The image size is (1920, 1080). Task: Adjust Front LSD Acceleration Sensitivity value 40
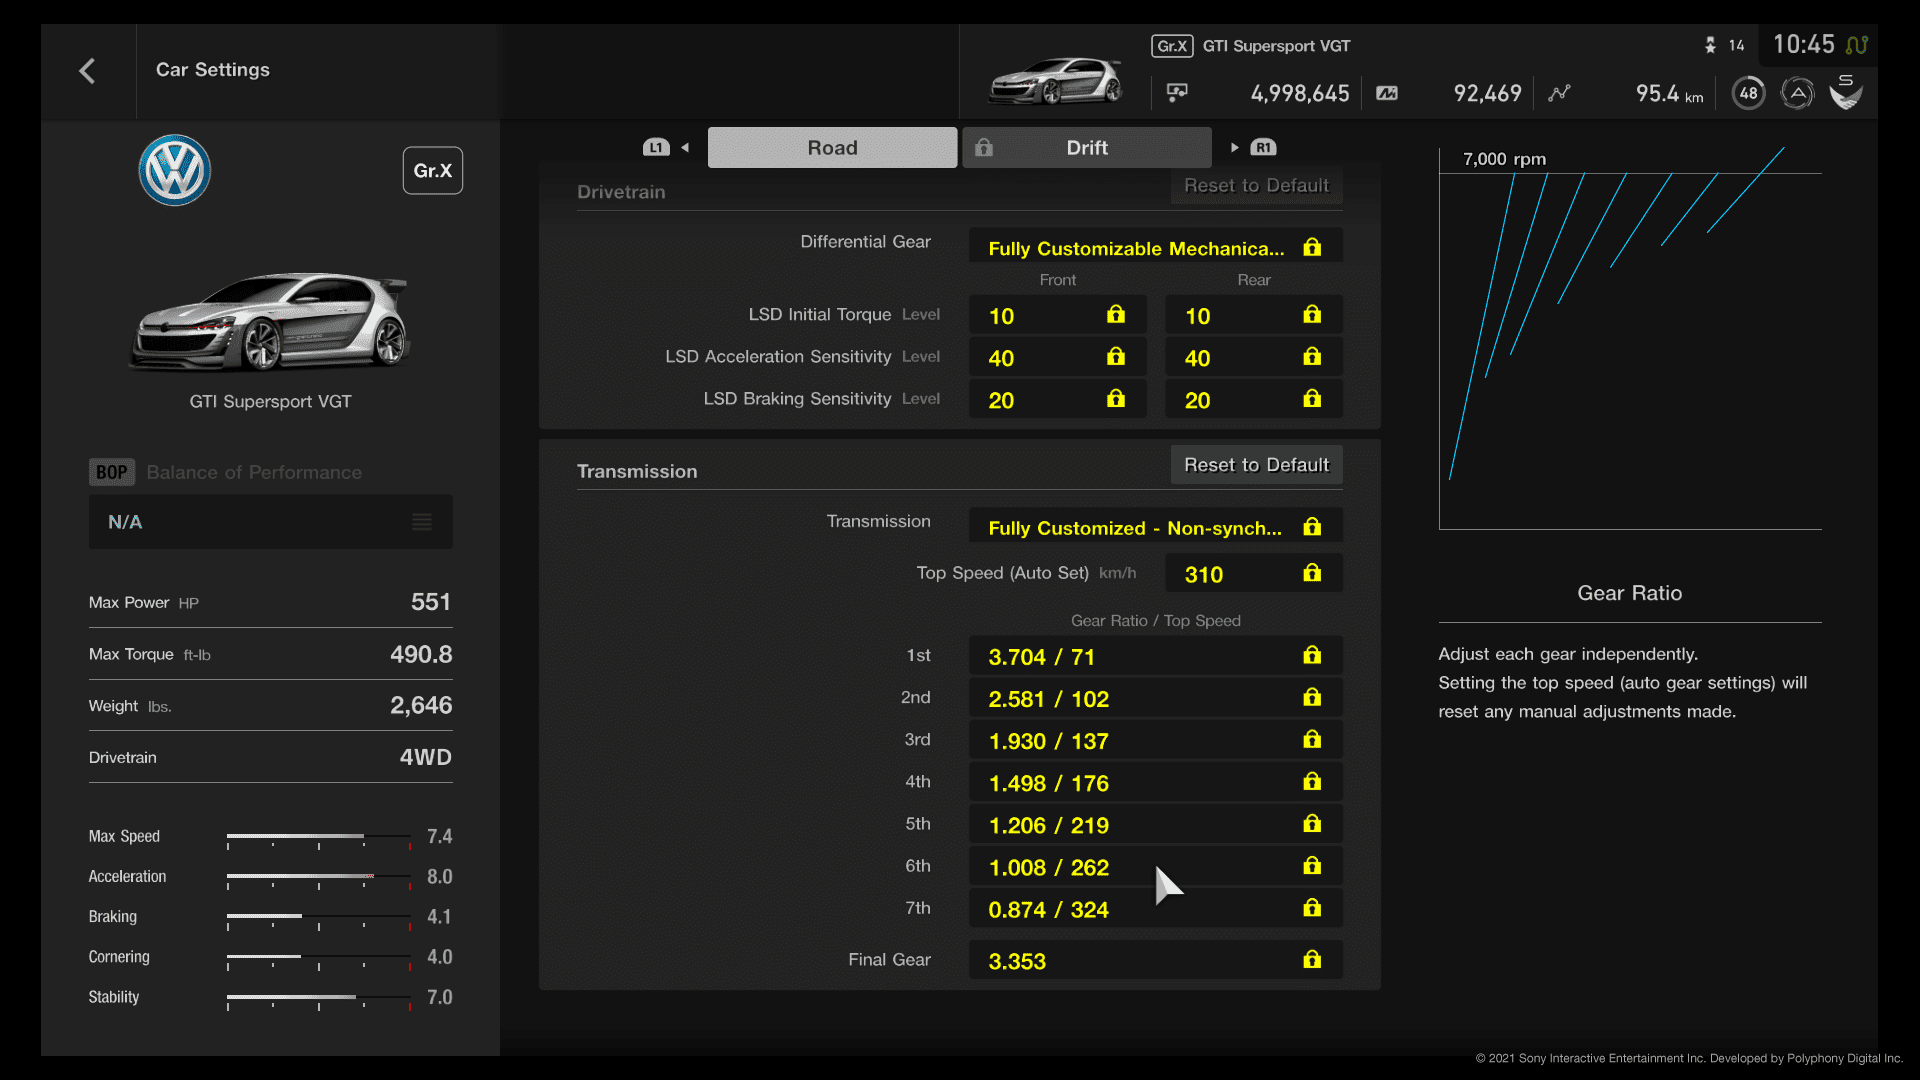coord(1057,357)
